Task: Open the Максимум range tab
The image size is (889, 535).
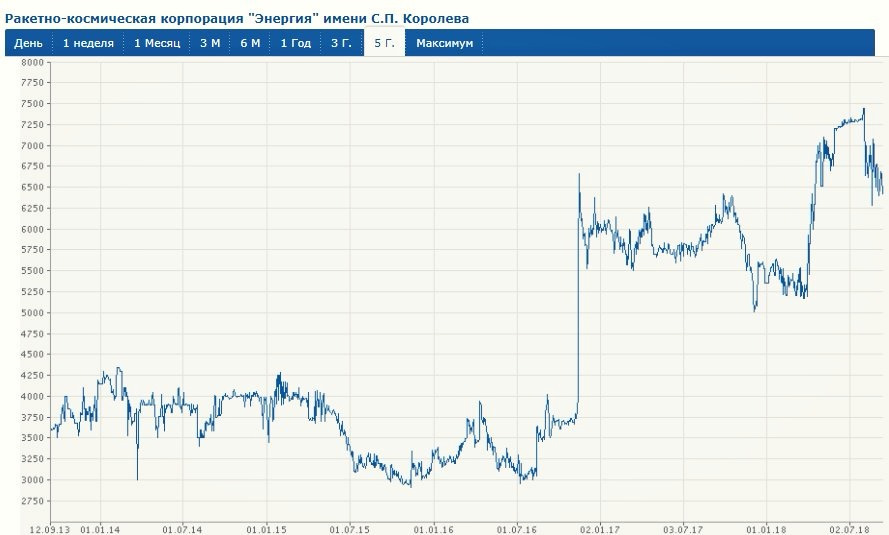Action: click(444, 43)
